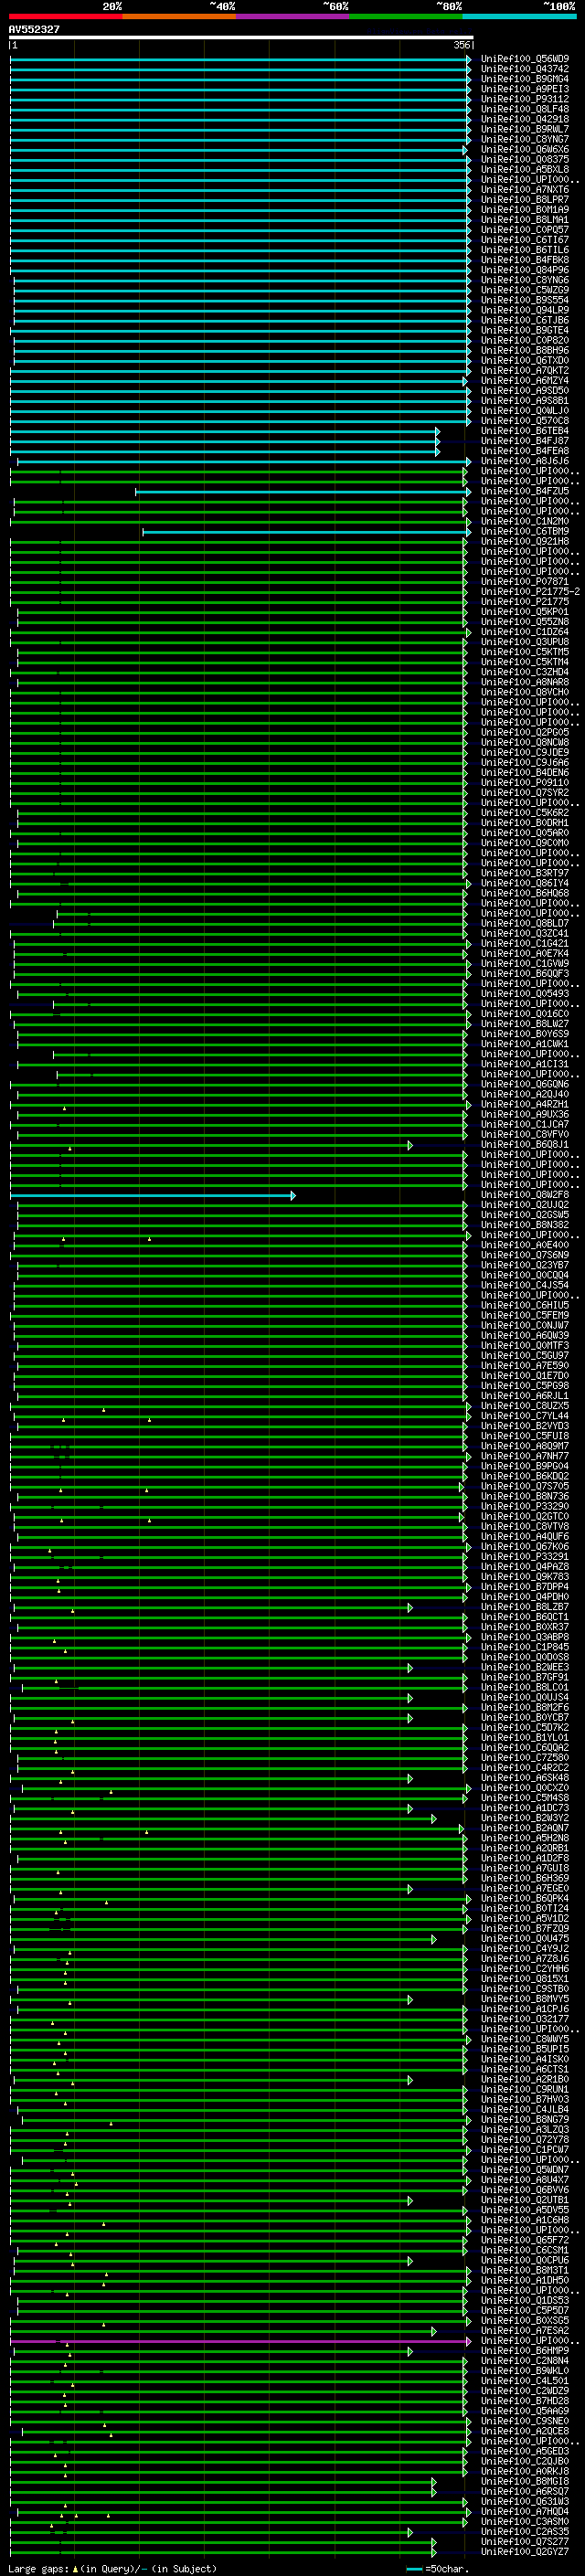Select label UniRef100_B4FZU5

pyautogui.click(x=524, y=491)
